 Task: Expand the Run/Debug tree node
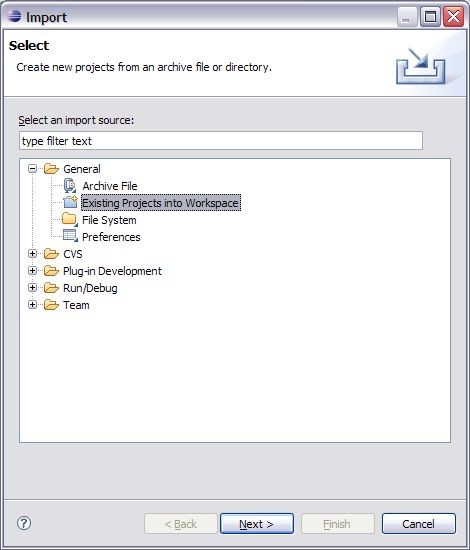coord(32,288)
